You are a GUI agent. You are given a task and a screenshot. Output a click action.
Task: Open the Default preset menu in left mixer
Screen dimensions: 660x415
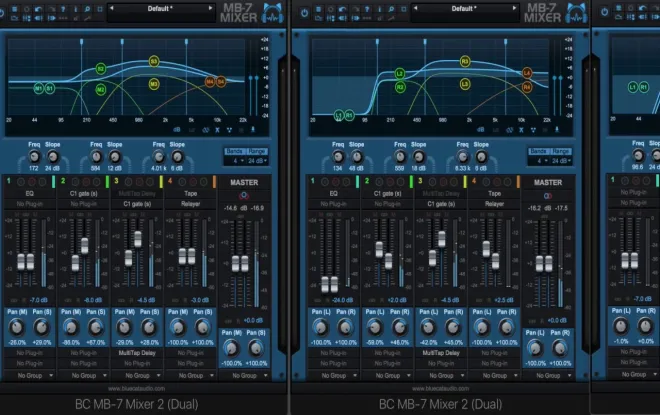point(157,8)
